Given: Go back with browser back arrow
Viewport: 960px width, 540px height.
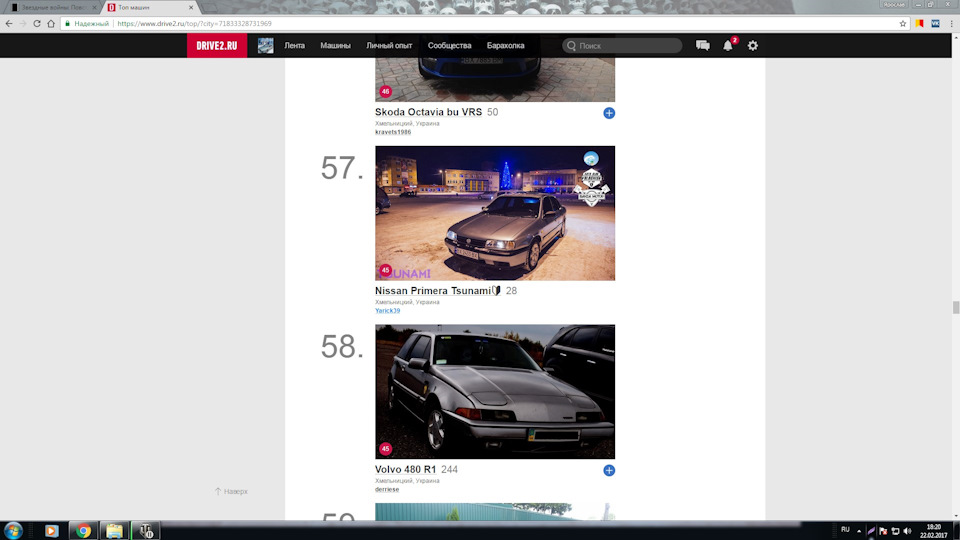Looking at the screenshot, I should click(x=9, y=23).
